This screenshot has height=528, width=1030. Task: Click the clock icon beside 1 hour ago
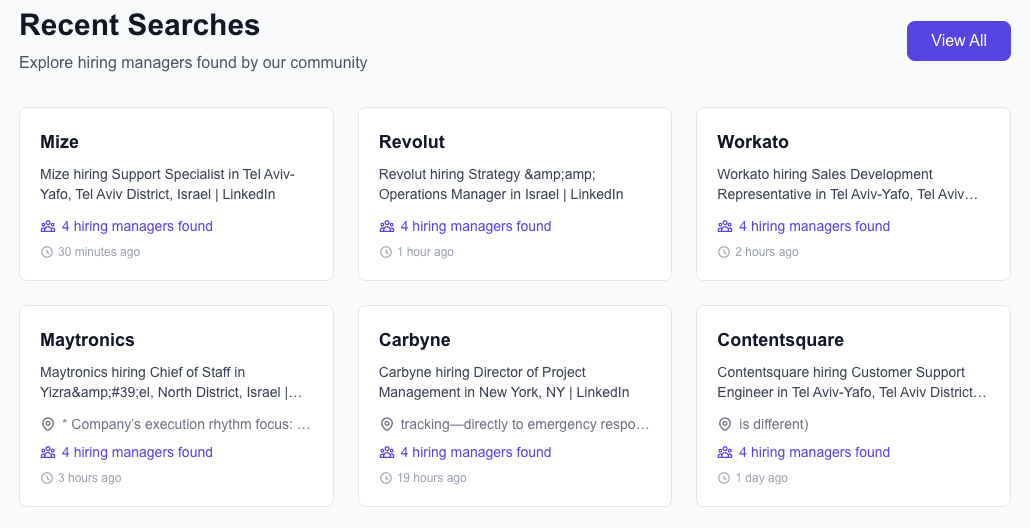386,252
